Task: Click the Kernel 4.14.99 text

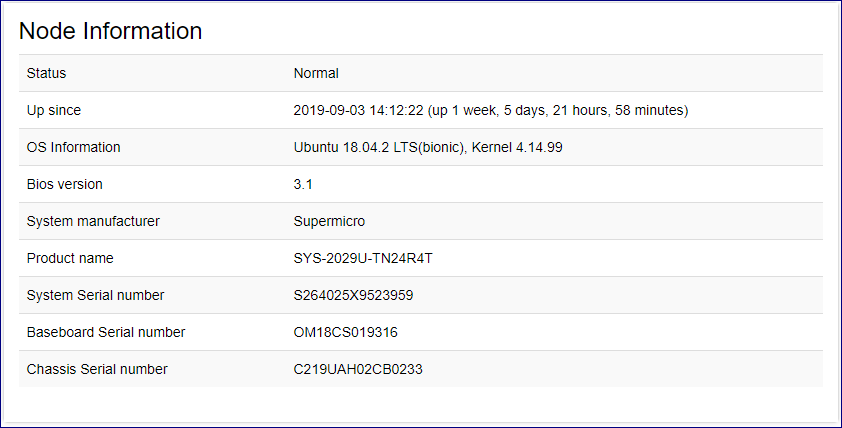Action: (x=517, y=147)
